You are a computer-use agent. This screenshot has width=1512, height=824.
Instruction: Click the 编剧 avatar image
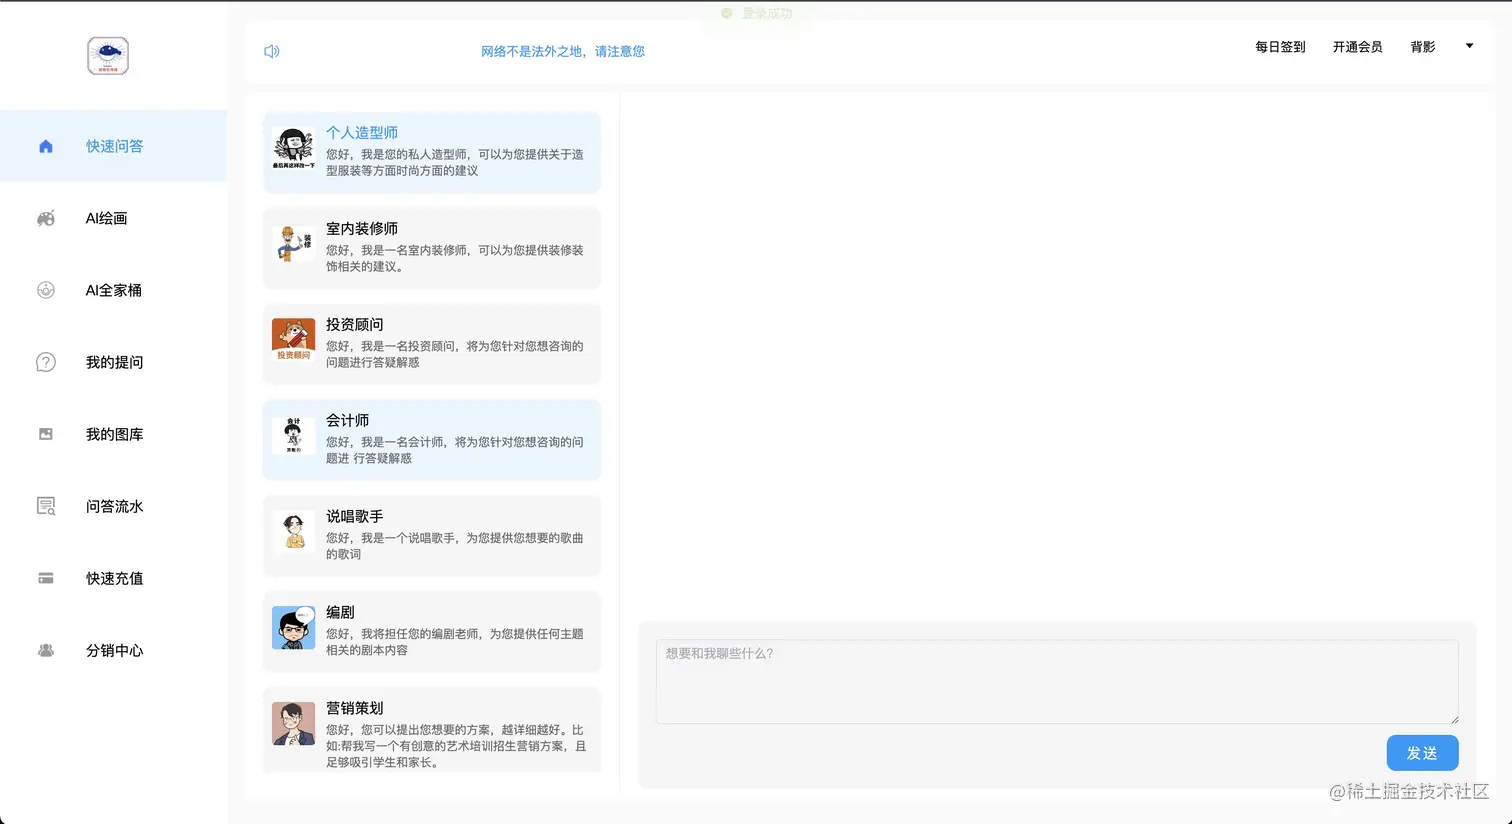[294, 628]
